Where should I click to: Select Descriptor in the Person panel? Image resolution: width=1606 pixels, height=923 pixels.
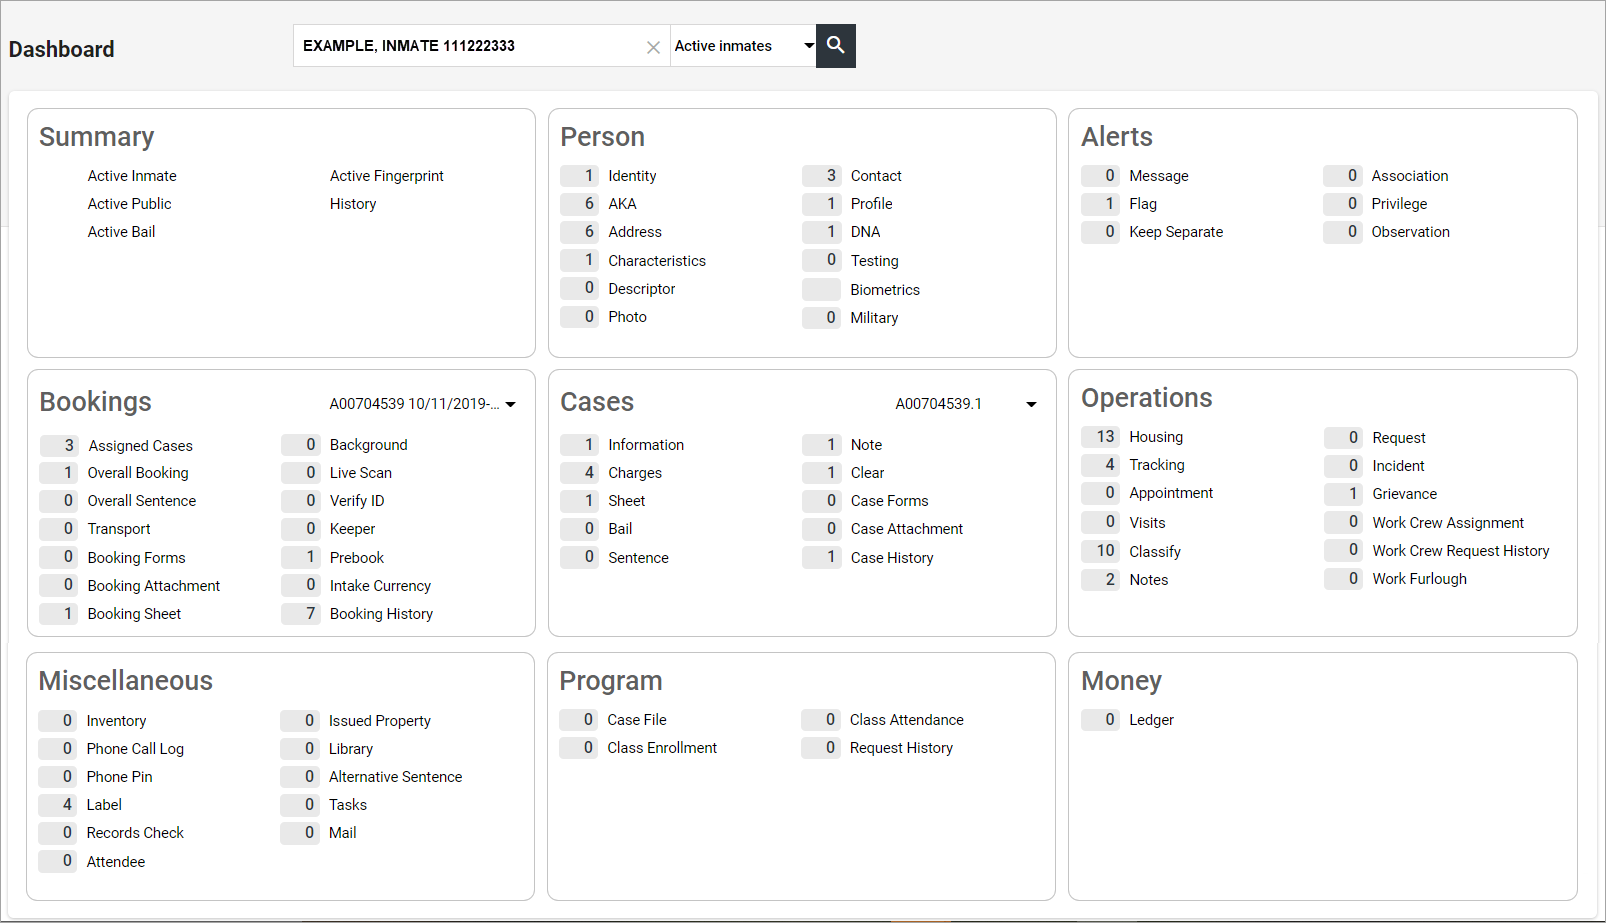(642, 289)
